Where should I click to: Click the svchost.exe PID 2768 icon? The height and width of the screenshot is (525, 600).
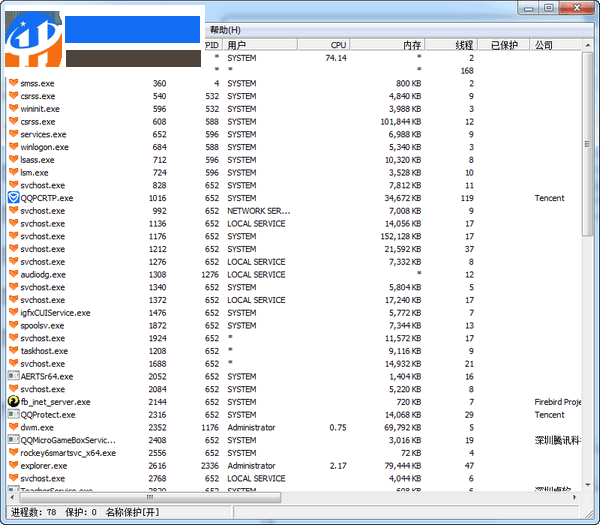pos(13,478)
